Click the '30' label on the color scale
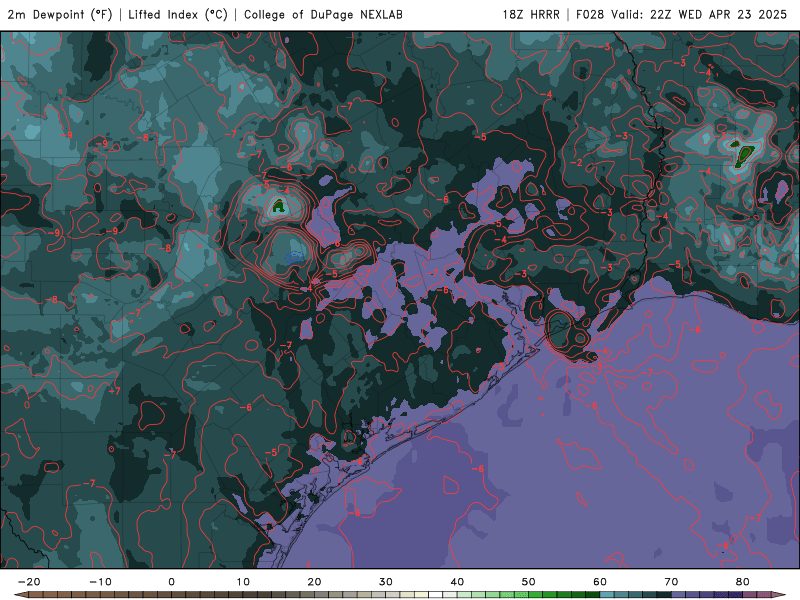Screen dimensions: 800x600 tap(386, 582)
